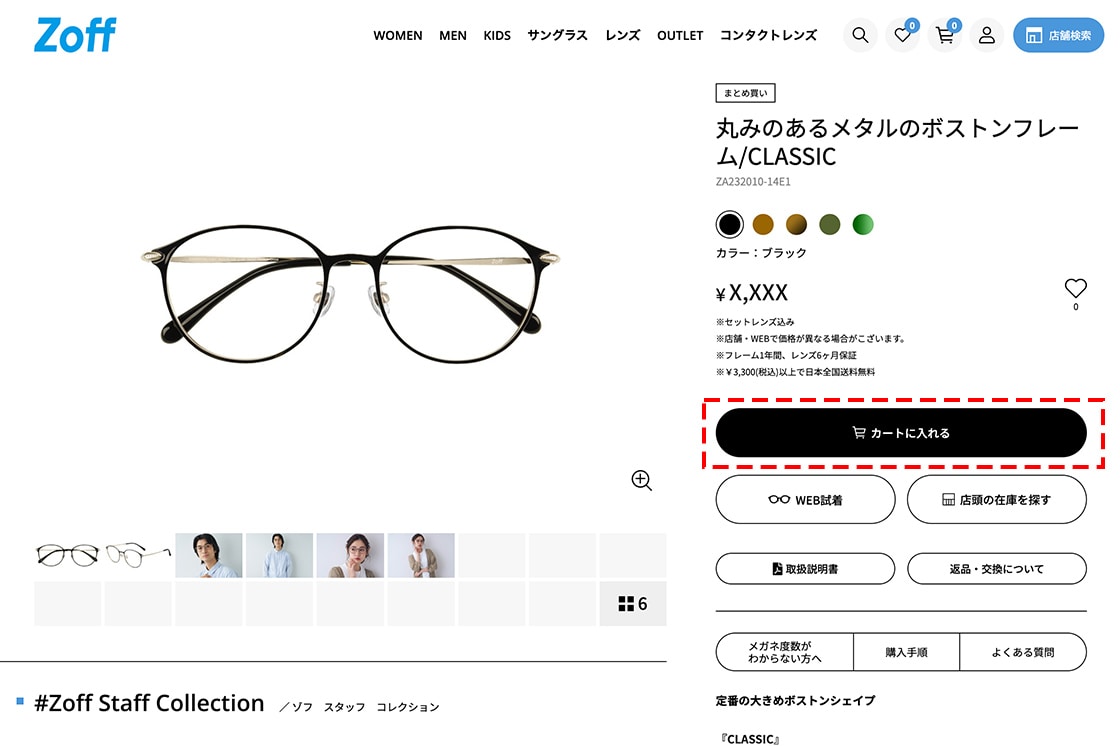Open the favorites heart icon in header
This screenshot has width=1120, height=746.
903,35
